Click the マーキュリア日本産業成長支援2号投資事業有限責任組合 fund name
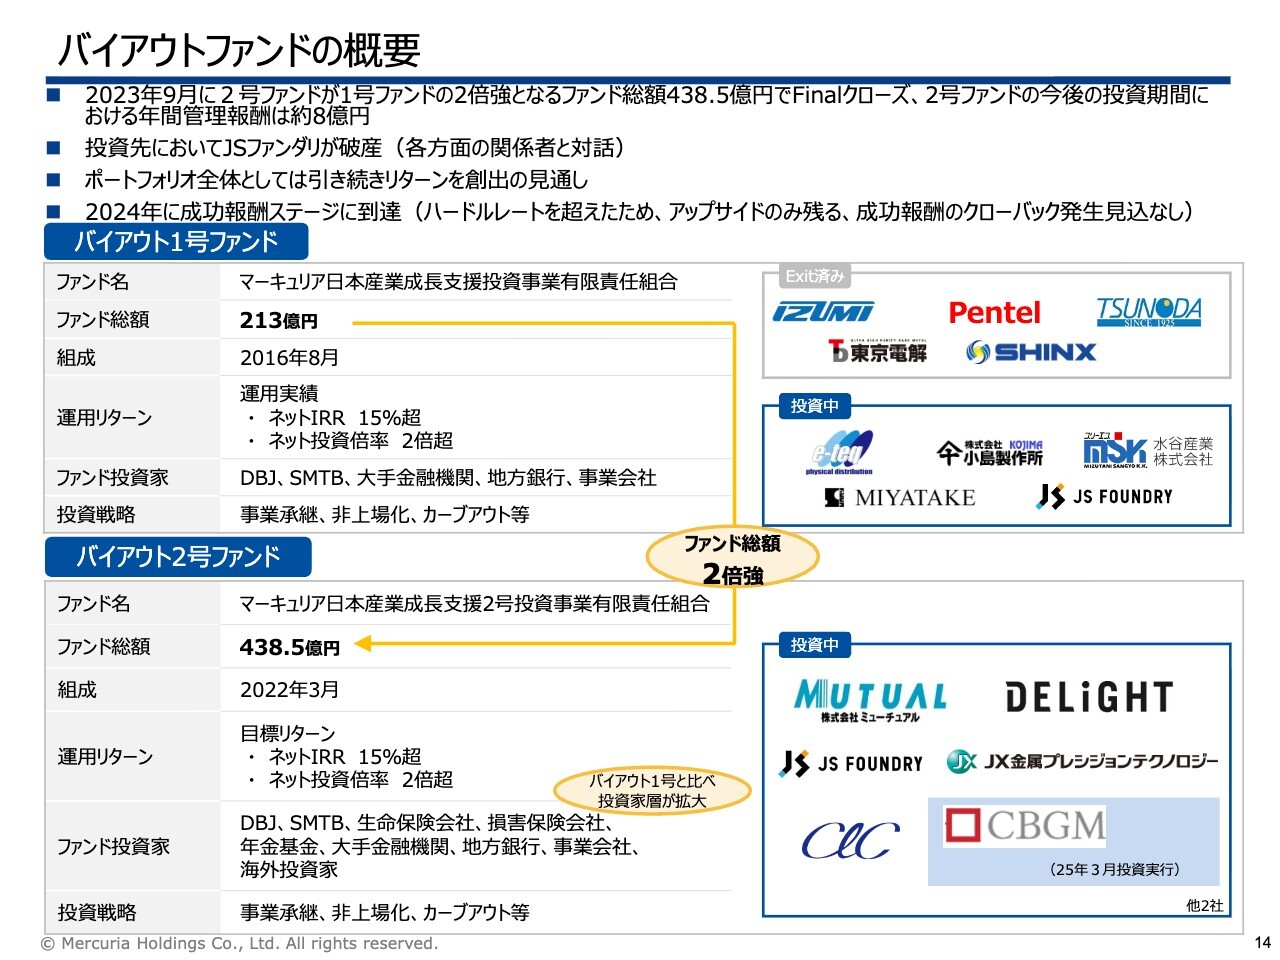The image size is (1280, 960). click(474, 603)
